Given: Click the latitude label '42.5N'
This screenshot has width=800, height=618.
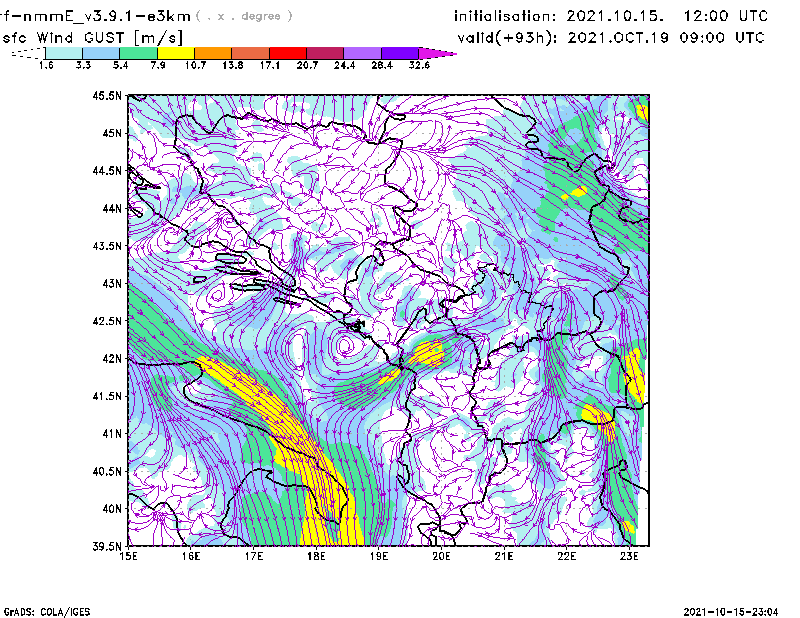Looking at the screenshot, I should click(107, 321).
